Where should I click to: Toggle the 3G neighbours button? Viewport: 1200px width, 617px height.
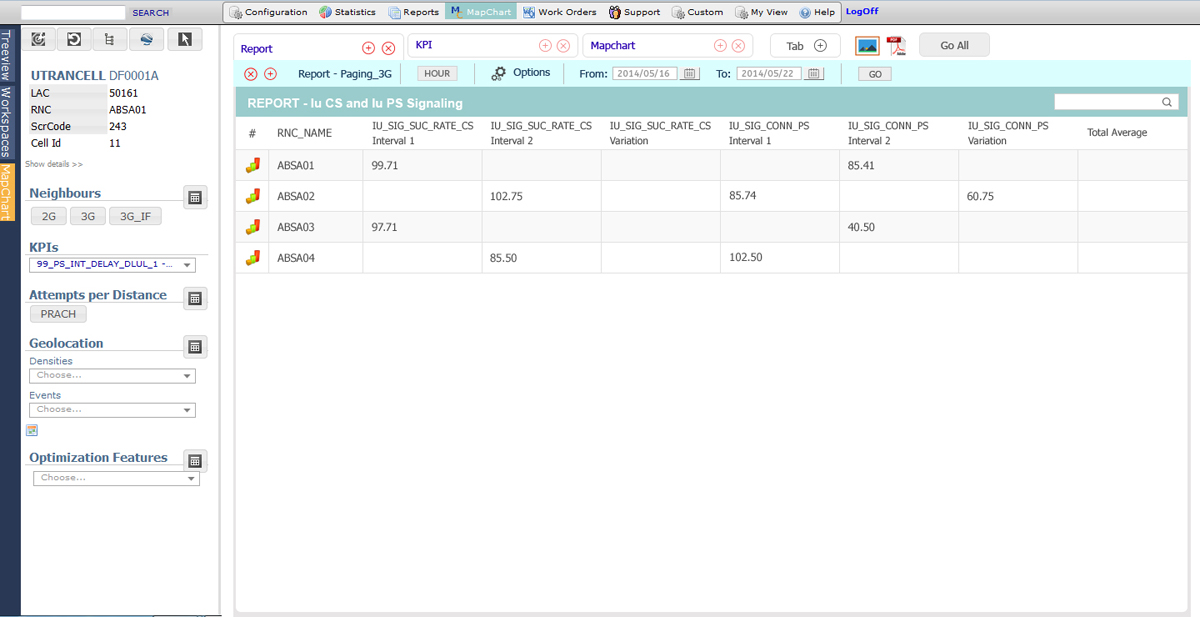click(x=88, y=217)
